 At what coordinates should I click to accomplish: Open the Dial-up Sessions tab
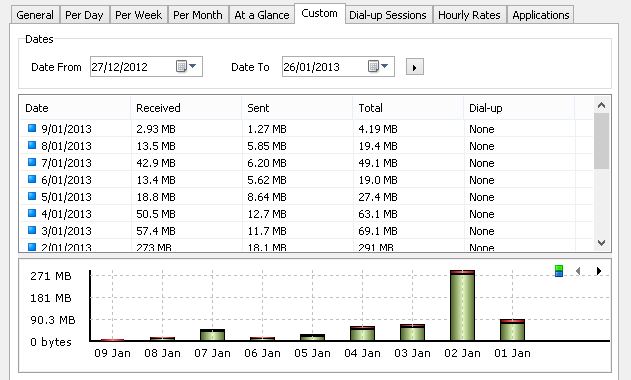(x=388, y=15)
